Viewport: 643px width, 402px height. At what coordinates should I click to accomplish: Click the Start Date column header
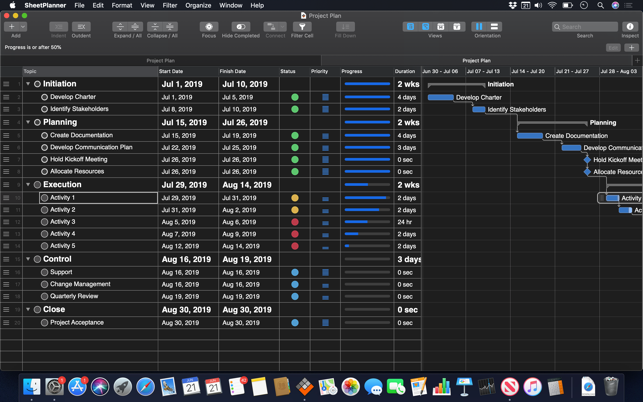171,72
